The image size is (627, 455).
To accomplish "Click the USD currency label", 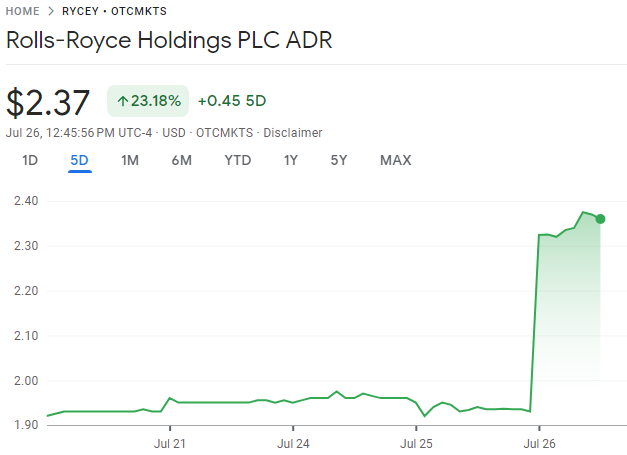I will (174, 133).
